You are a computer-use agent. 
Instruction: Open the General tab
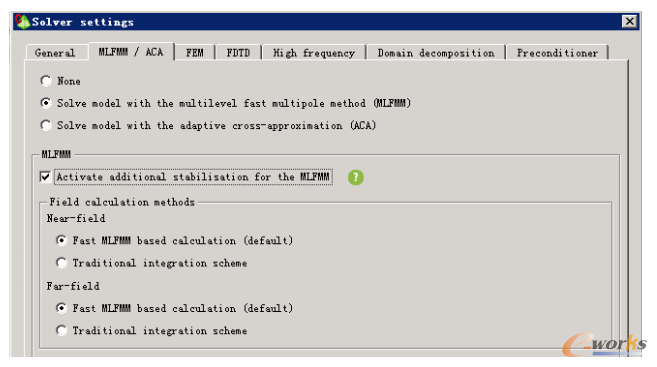[x=55, y=53]
